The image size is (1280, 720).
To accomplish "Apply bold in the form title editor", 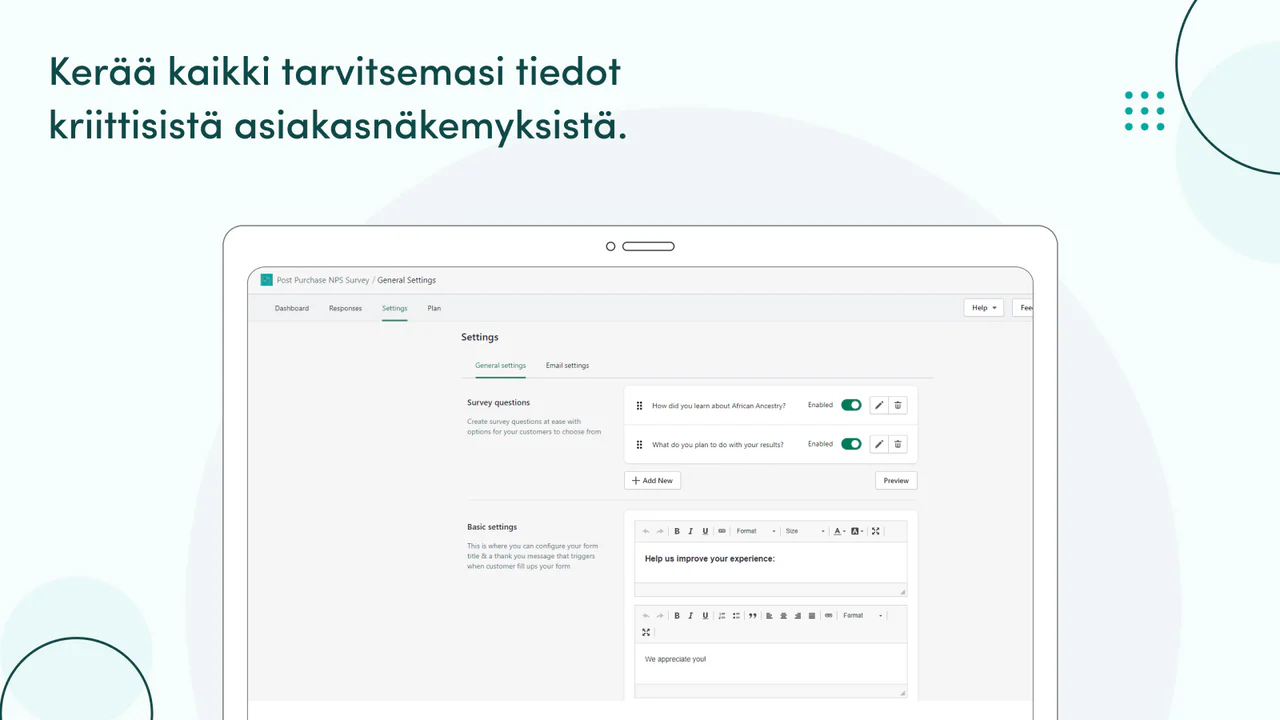I will tap(677, 531).
